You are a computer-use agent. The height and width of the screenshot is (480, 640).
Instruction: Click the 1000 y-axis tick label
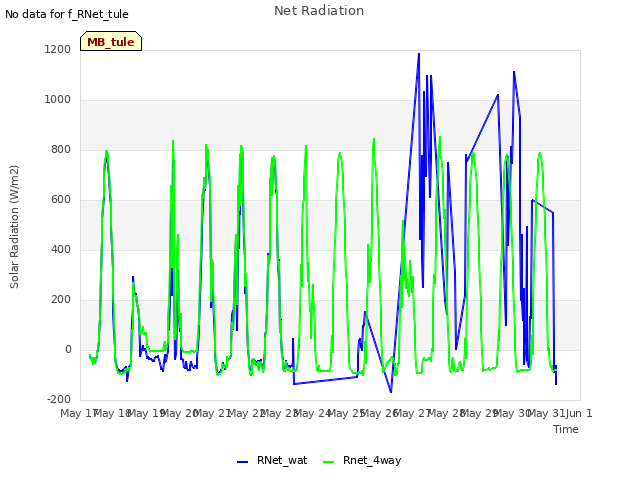pyautogui.click(x=58, y=100)
